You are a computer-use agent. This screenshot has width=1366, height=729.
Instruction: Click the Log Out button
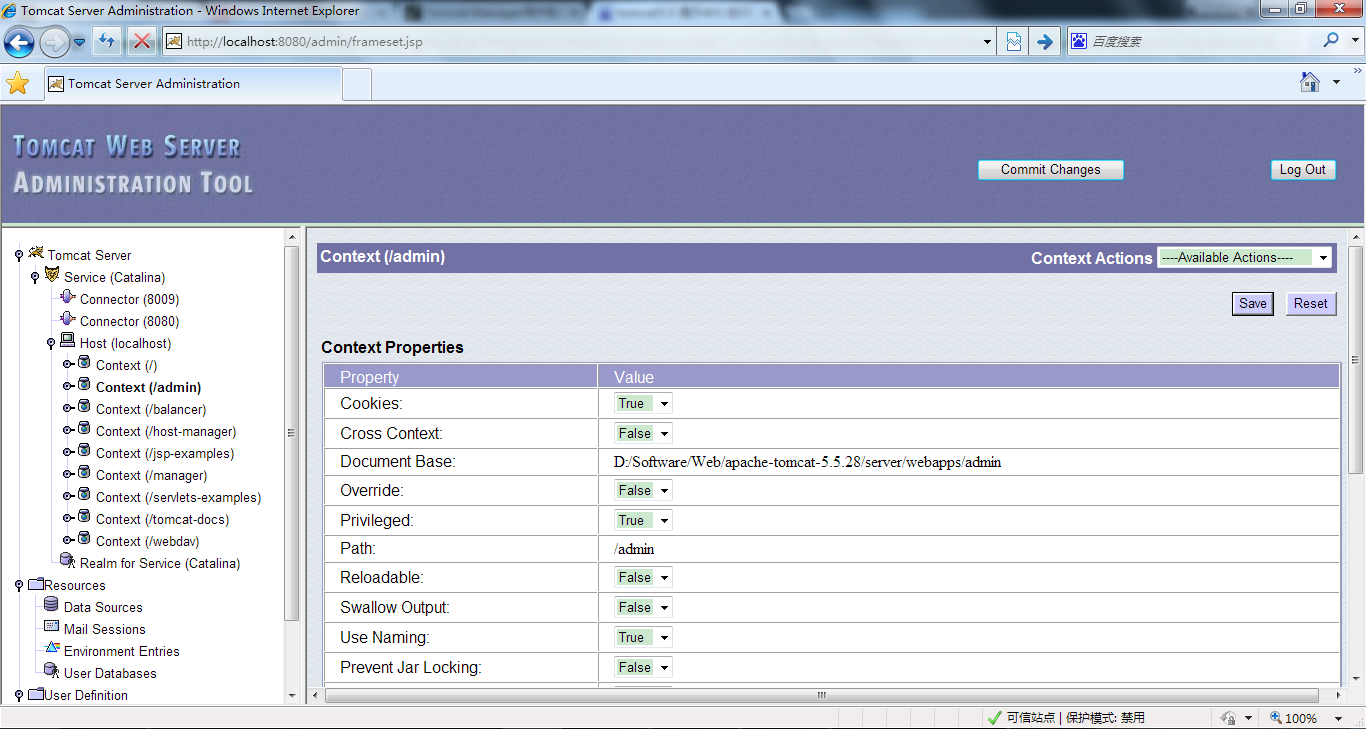[x=1302, y=170]
